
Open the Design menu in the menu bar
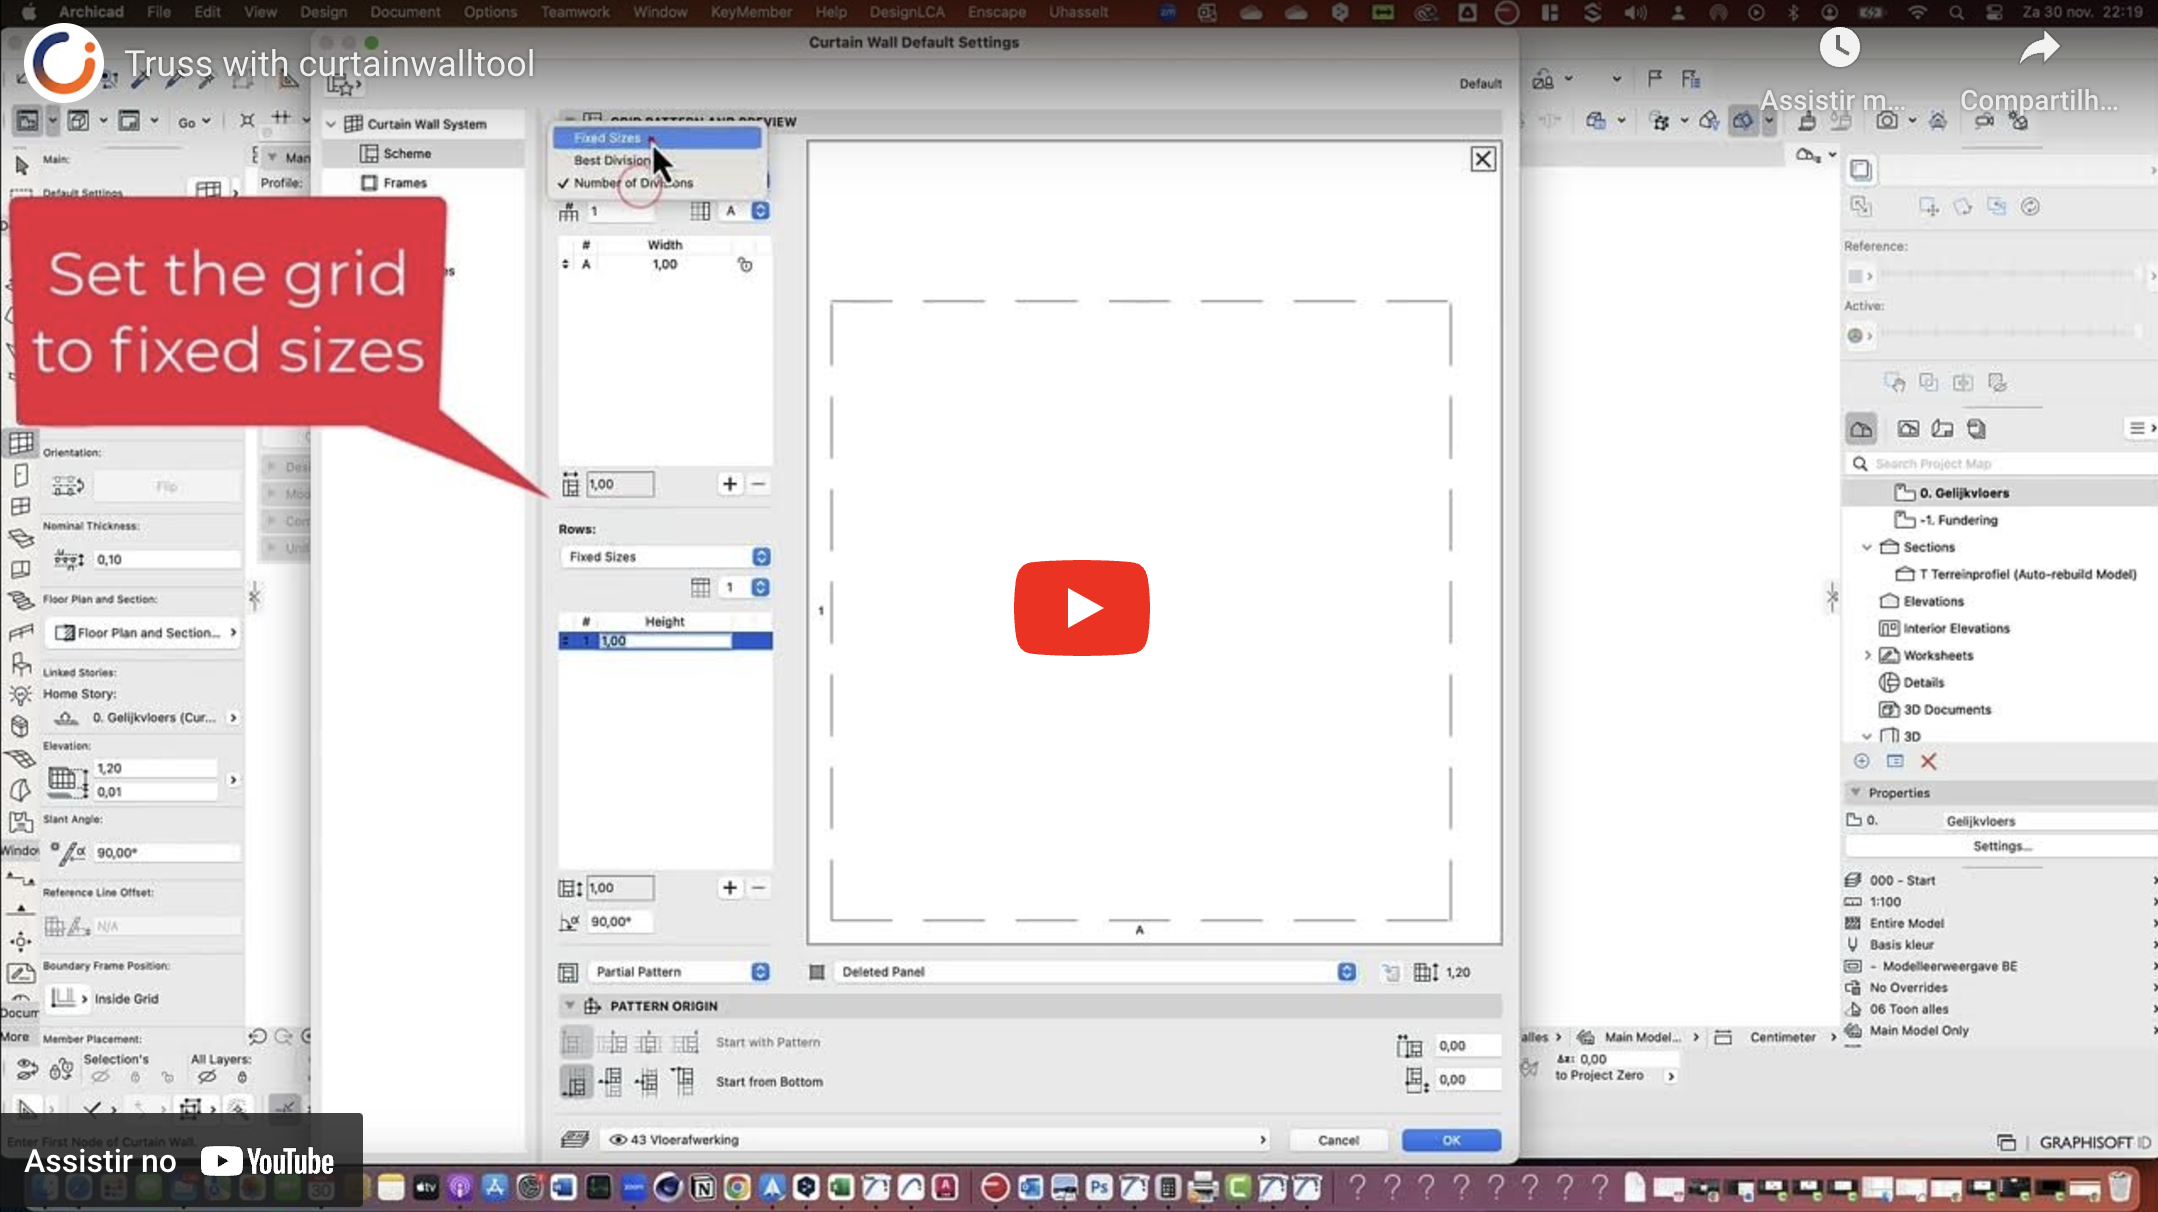point(323,12)
